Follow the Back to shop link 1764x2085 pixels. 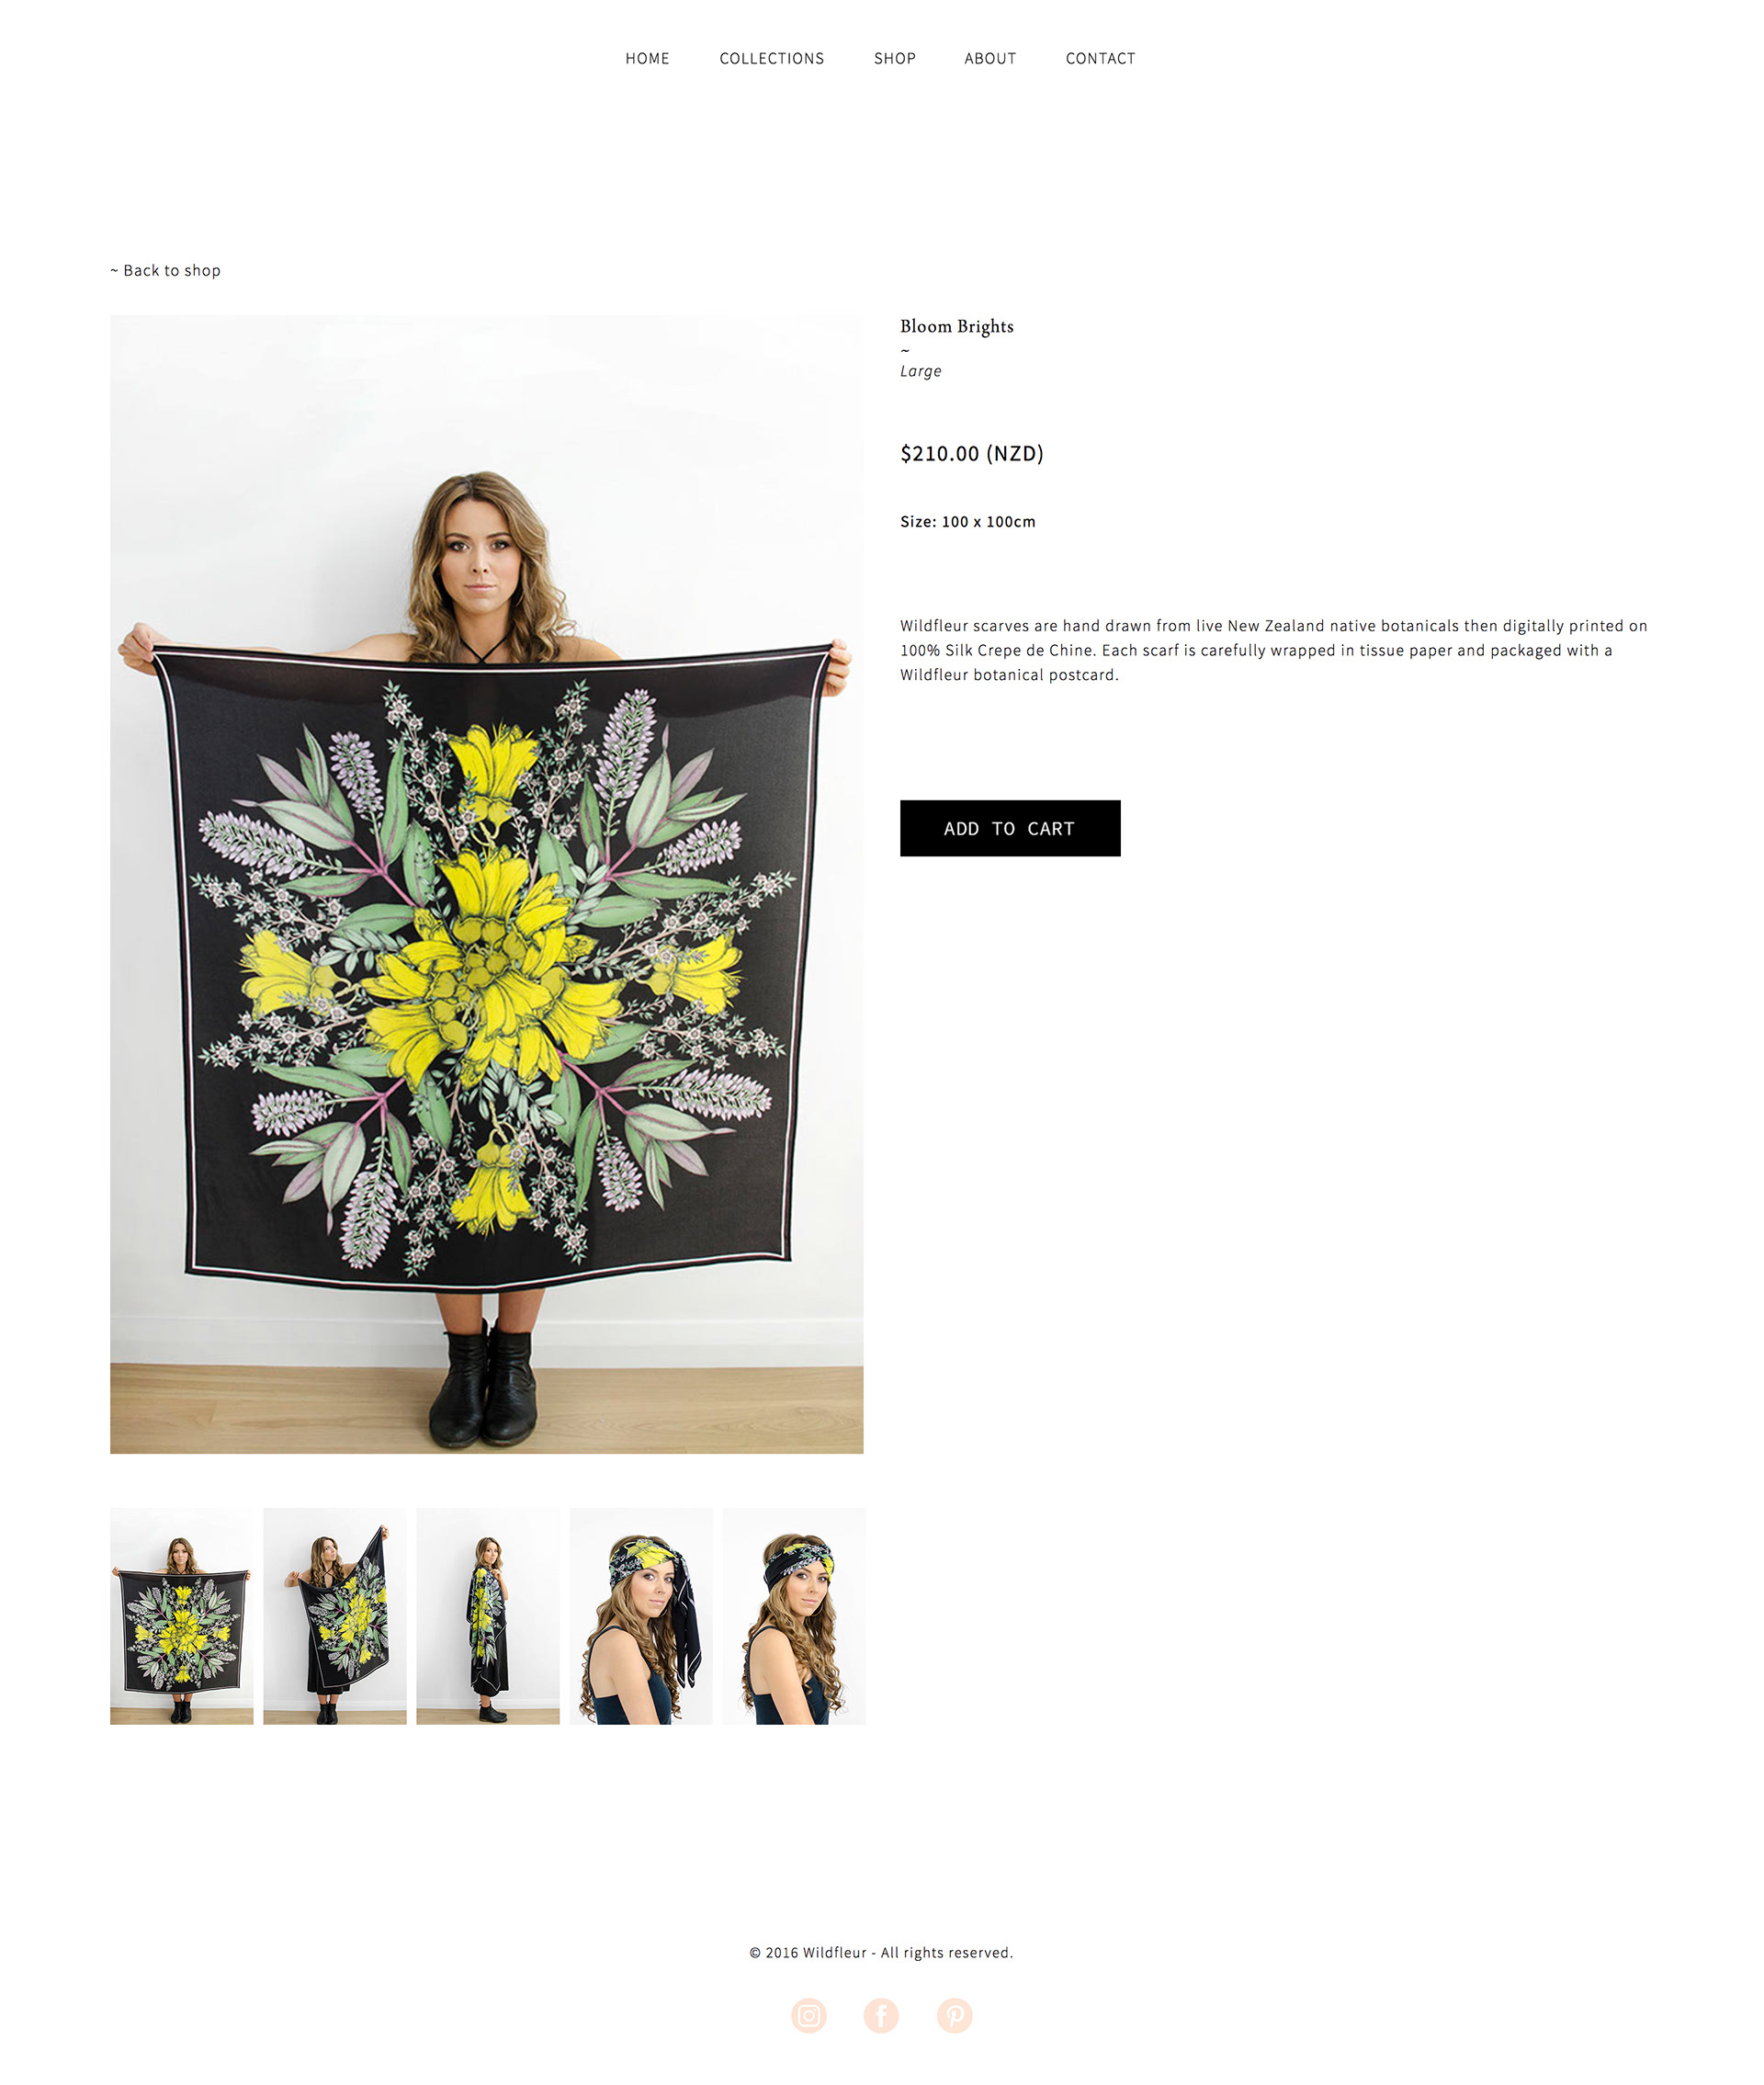click(166, 270)
